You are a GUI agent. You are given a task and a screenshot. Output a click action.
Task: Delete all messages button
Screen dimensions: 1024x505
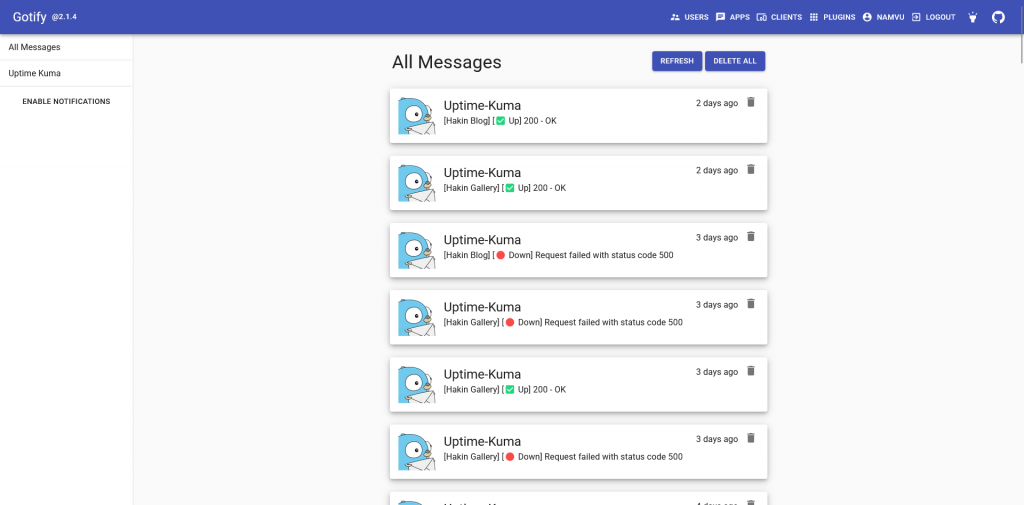tap(735, 61)
